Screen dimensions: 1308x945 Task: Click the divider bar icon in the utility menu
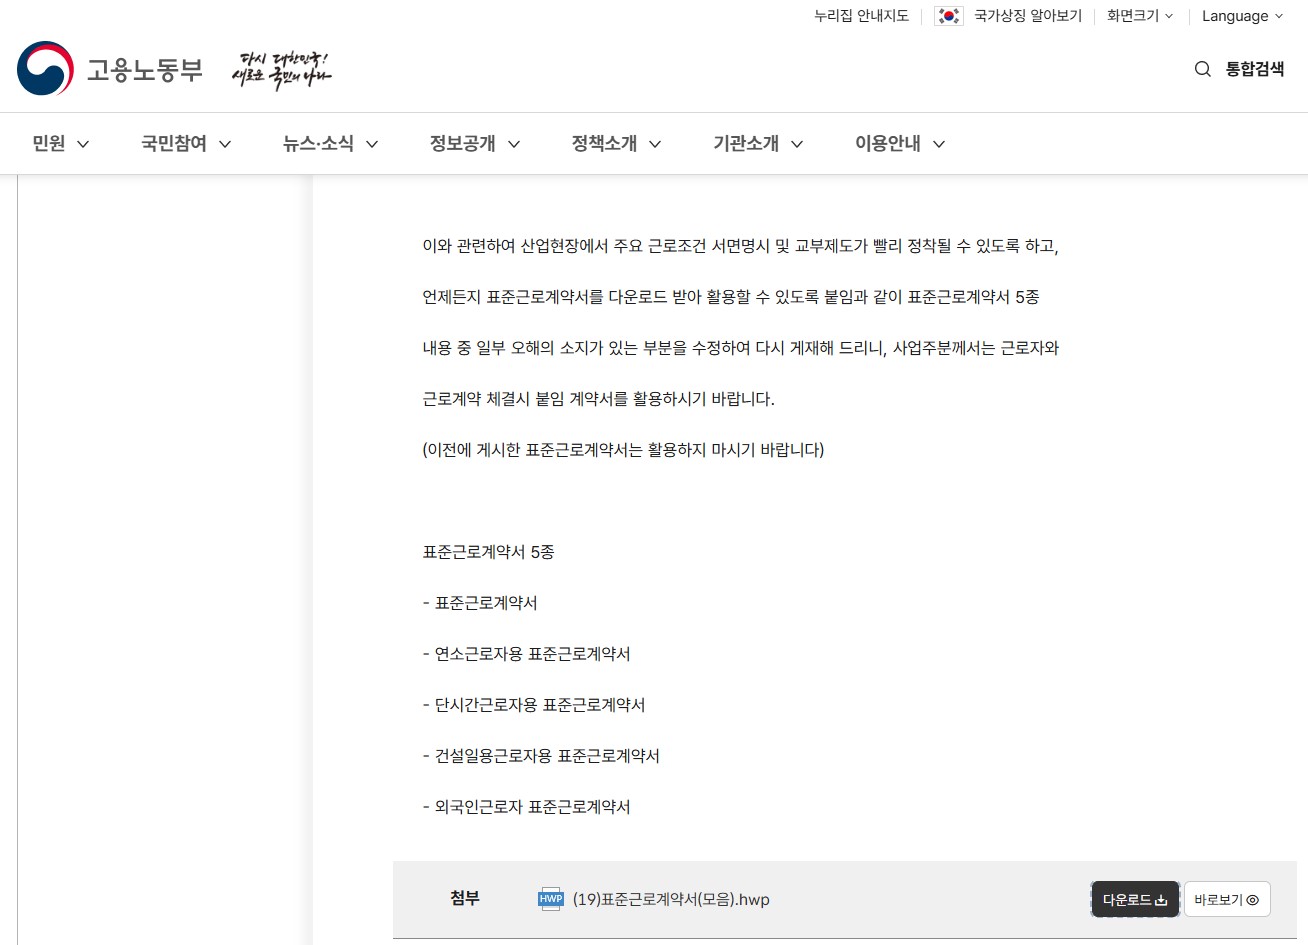coord(922,16)
